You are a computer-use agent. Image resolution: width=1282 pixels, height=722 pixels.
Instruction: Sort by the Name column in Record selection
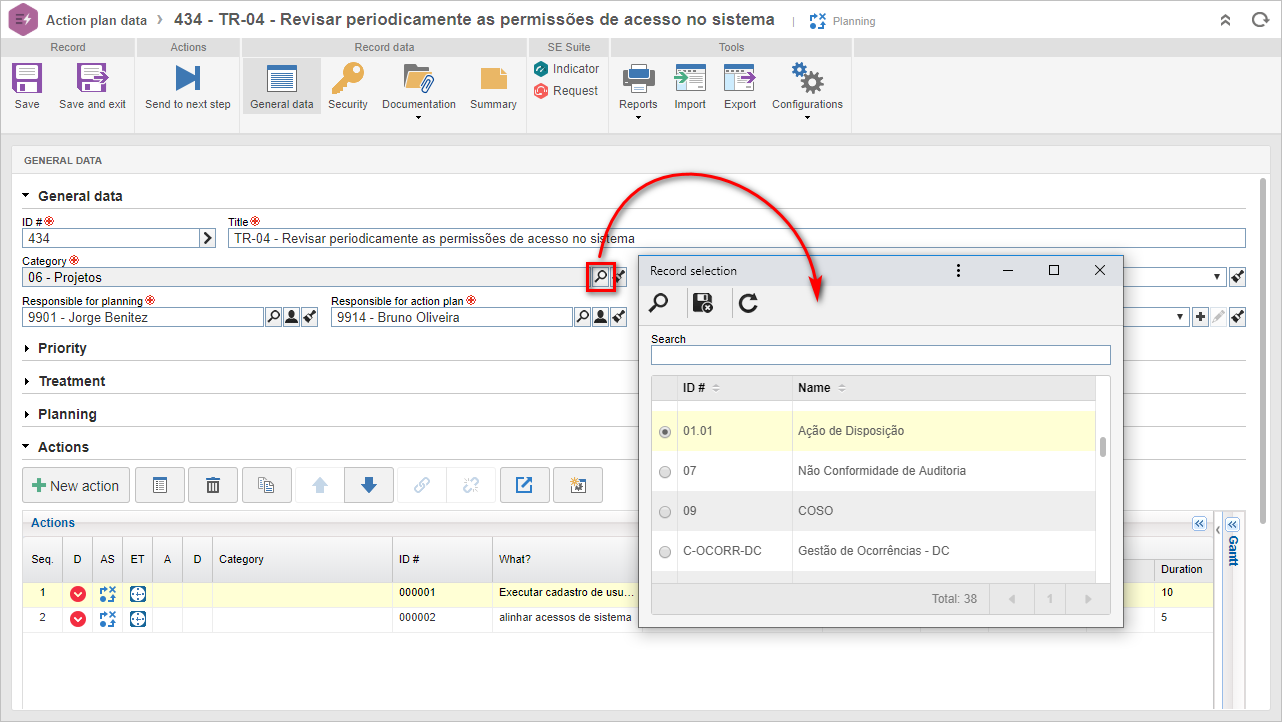coord(943,388)
